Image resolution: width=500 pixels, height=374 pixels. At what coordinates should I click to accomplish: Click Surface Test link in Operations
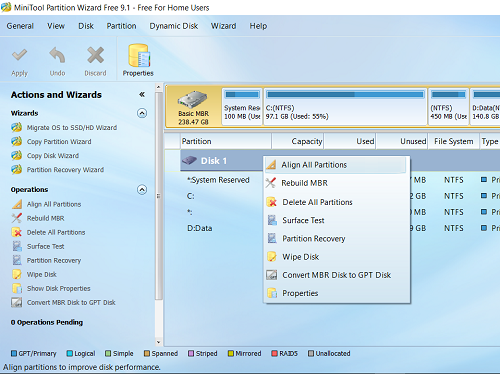pos(46,246)
